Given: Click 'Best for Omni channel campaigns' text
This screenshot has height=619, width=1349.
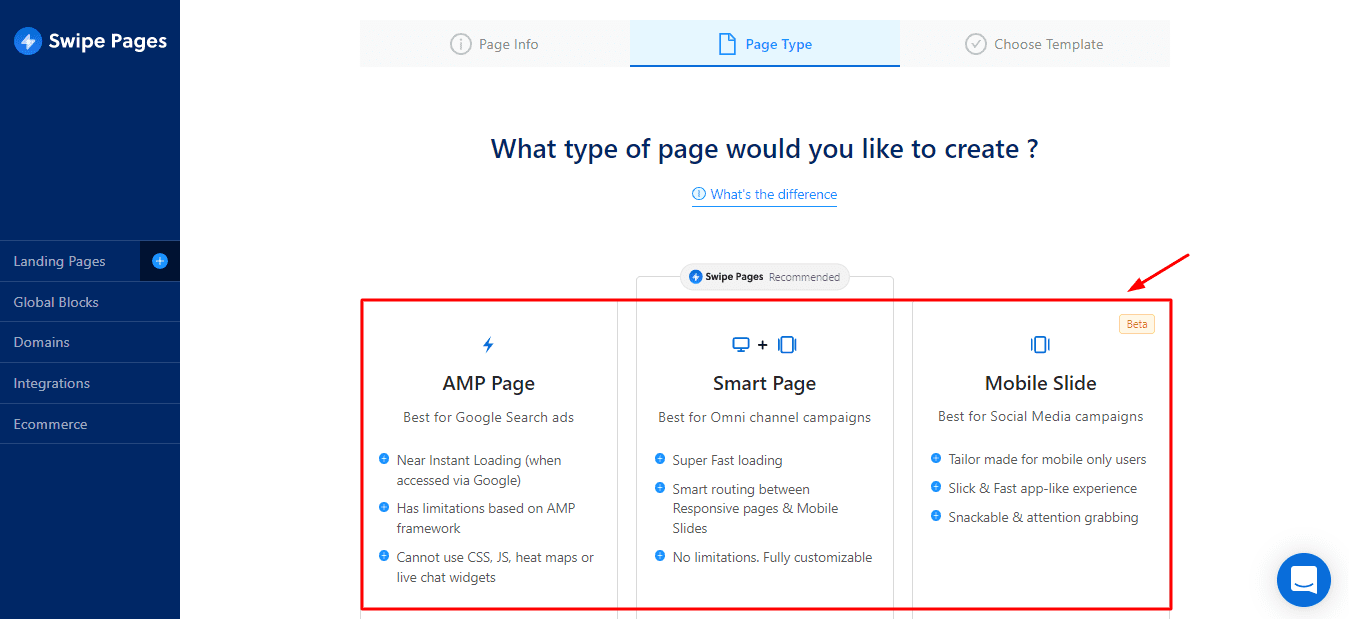Looking at the screenshot, I should 764,417.
